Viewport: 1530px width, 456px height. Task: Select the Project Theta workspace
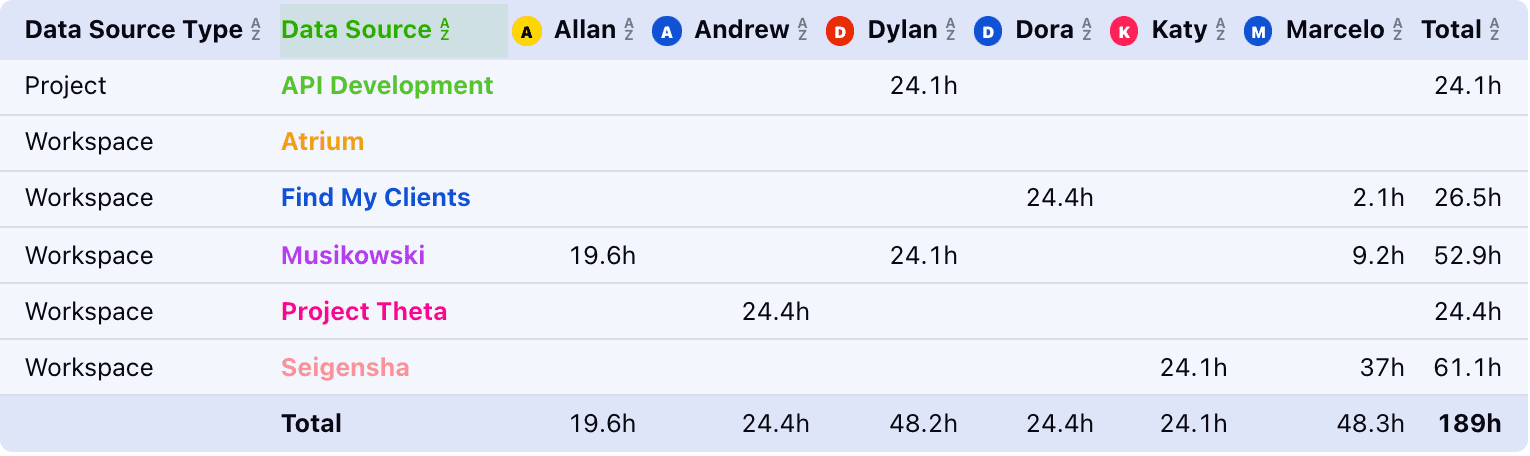tap(364, 312)
